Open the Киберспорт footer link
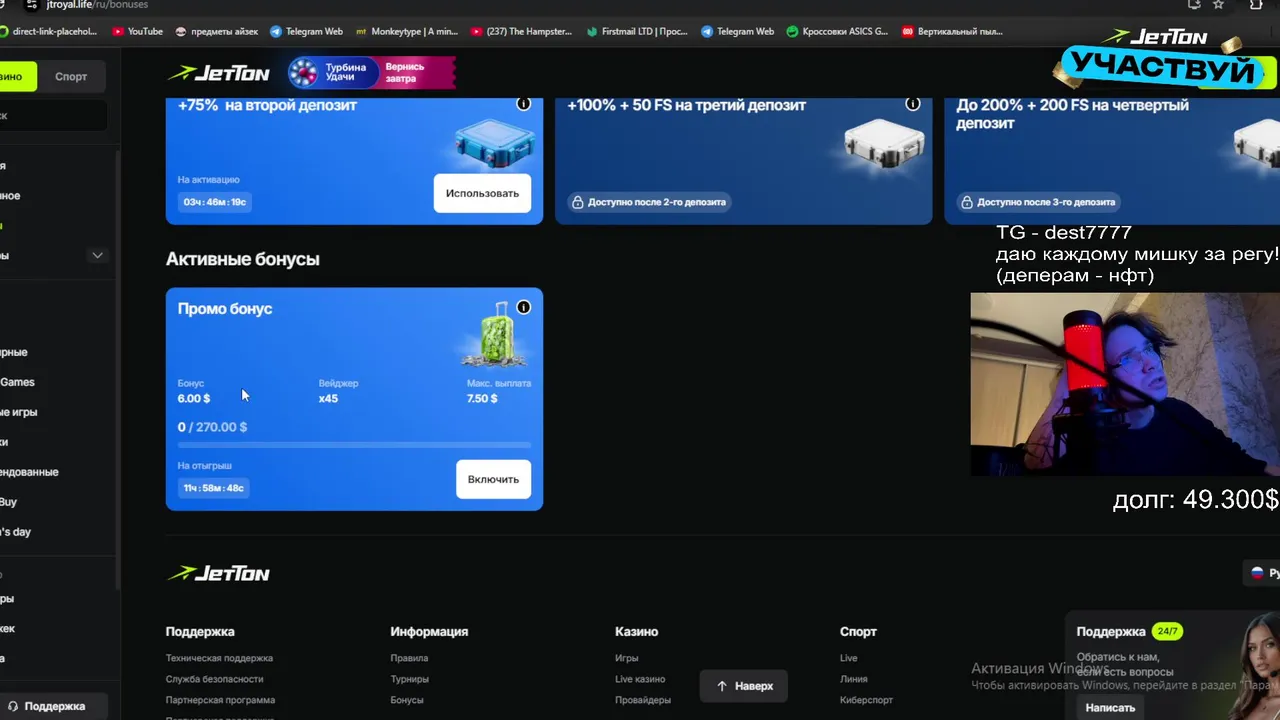The height and width of the screenshot is (720, 1280). (x=866, y=700)
